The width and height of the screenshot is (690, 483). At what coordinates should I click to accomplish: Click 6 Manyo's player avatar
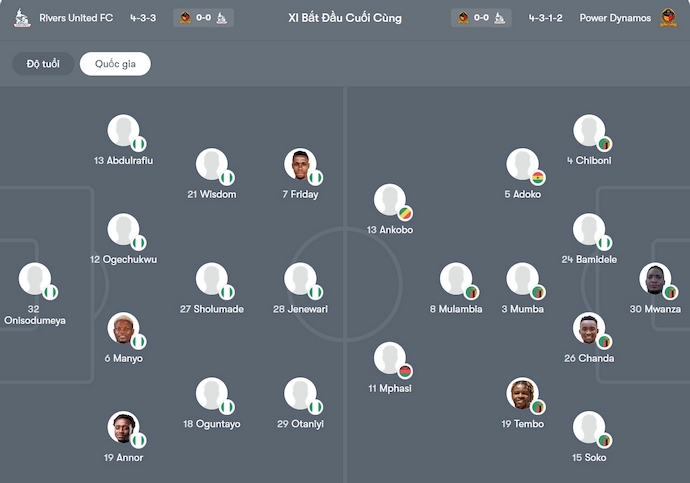click(x=123, y=329)
